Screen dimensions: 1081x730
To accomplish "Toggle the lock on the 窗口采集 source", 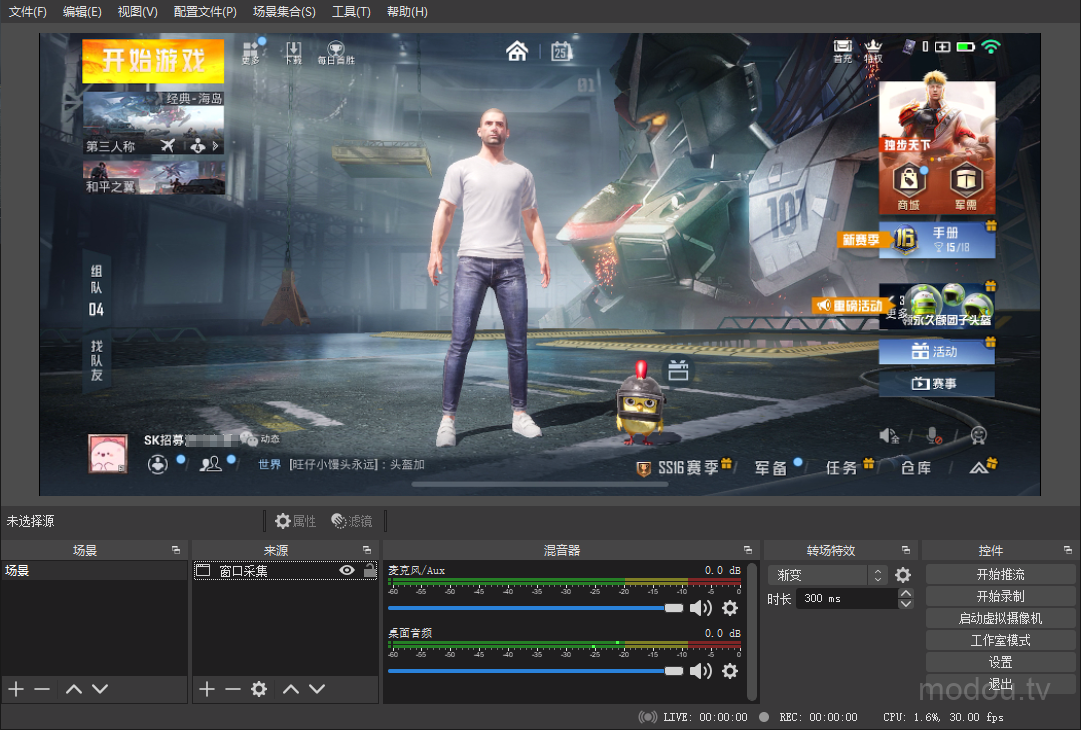I will [x=369, y=571].
